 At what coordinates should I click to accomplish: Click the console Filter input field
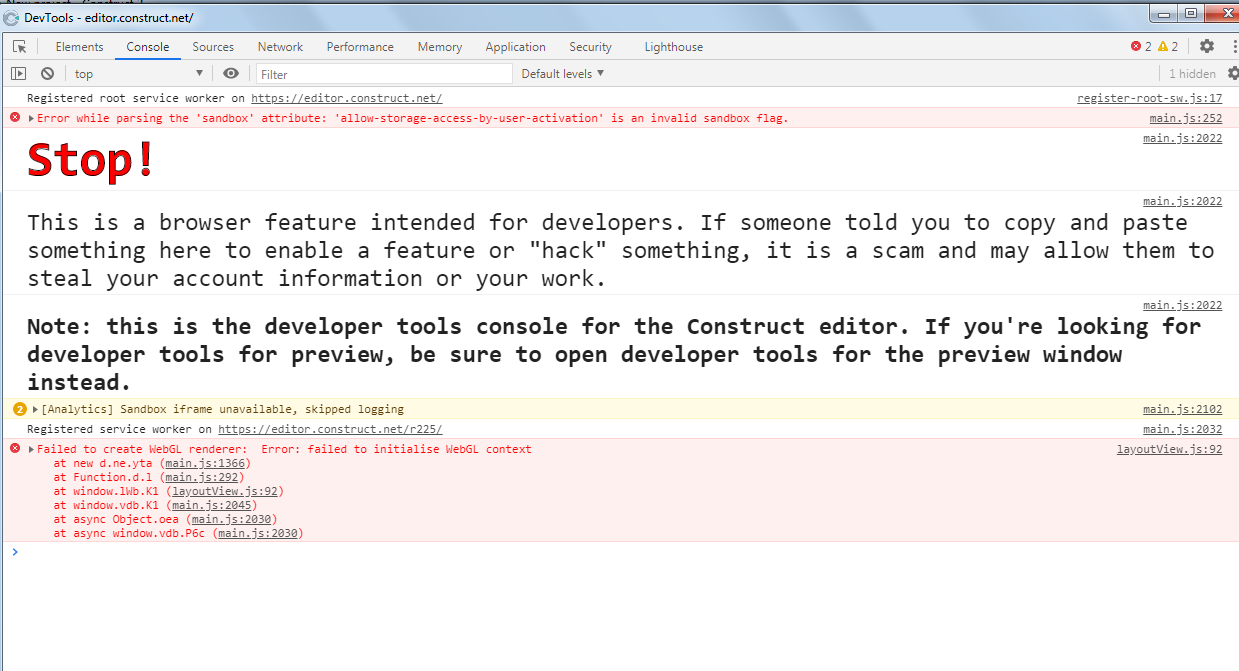click(385, 74)
